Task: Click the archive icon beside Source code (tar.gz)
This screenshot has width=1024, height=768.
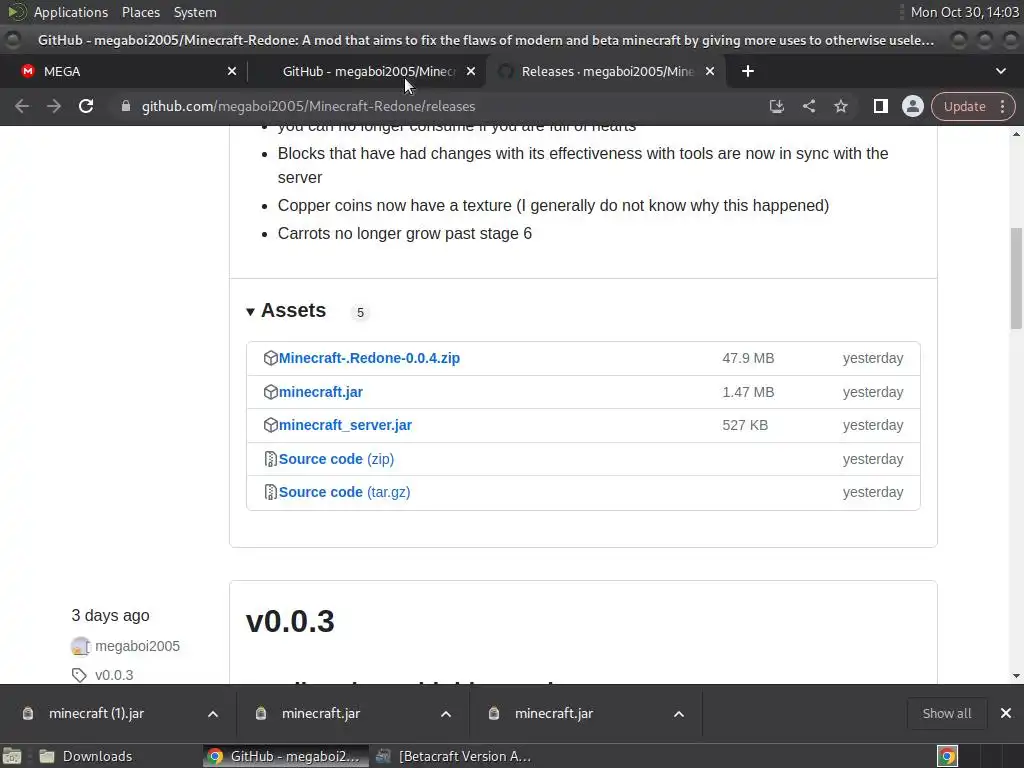Action: pos(270,492)
